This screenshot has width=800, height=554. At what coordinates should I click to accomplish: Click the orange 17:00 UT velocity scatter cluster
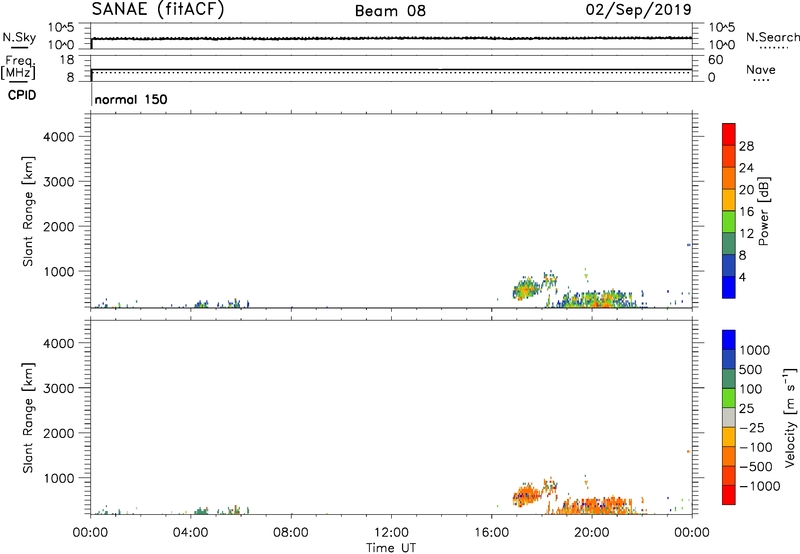click(x=527, y=495)
